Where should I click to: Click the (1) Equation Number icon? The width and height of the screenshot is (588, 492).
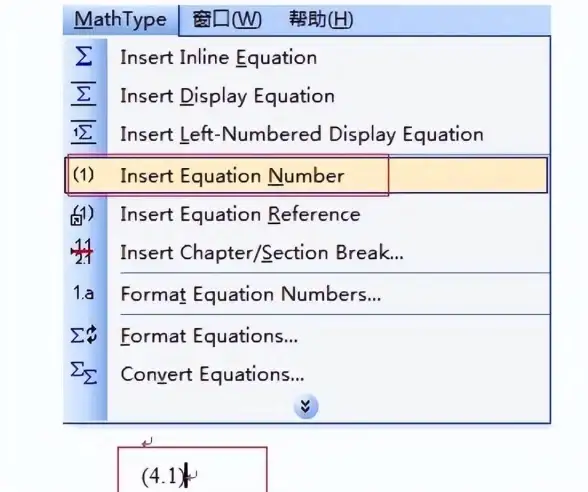83,175
